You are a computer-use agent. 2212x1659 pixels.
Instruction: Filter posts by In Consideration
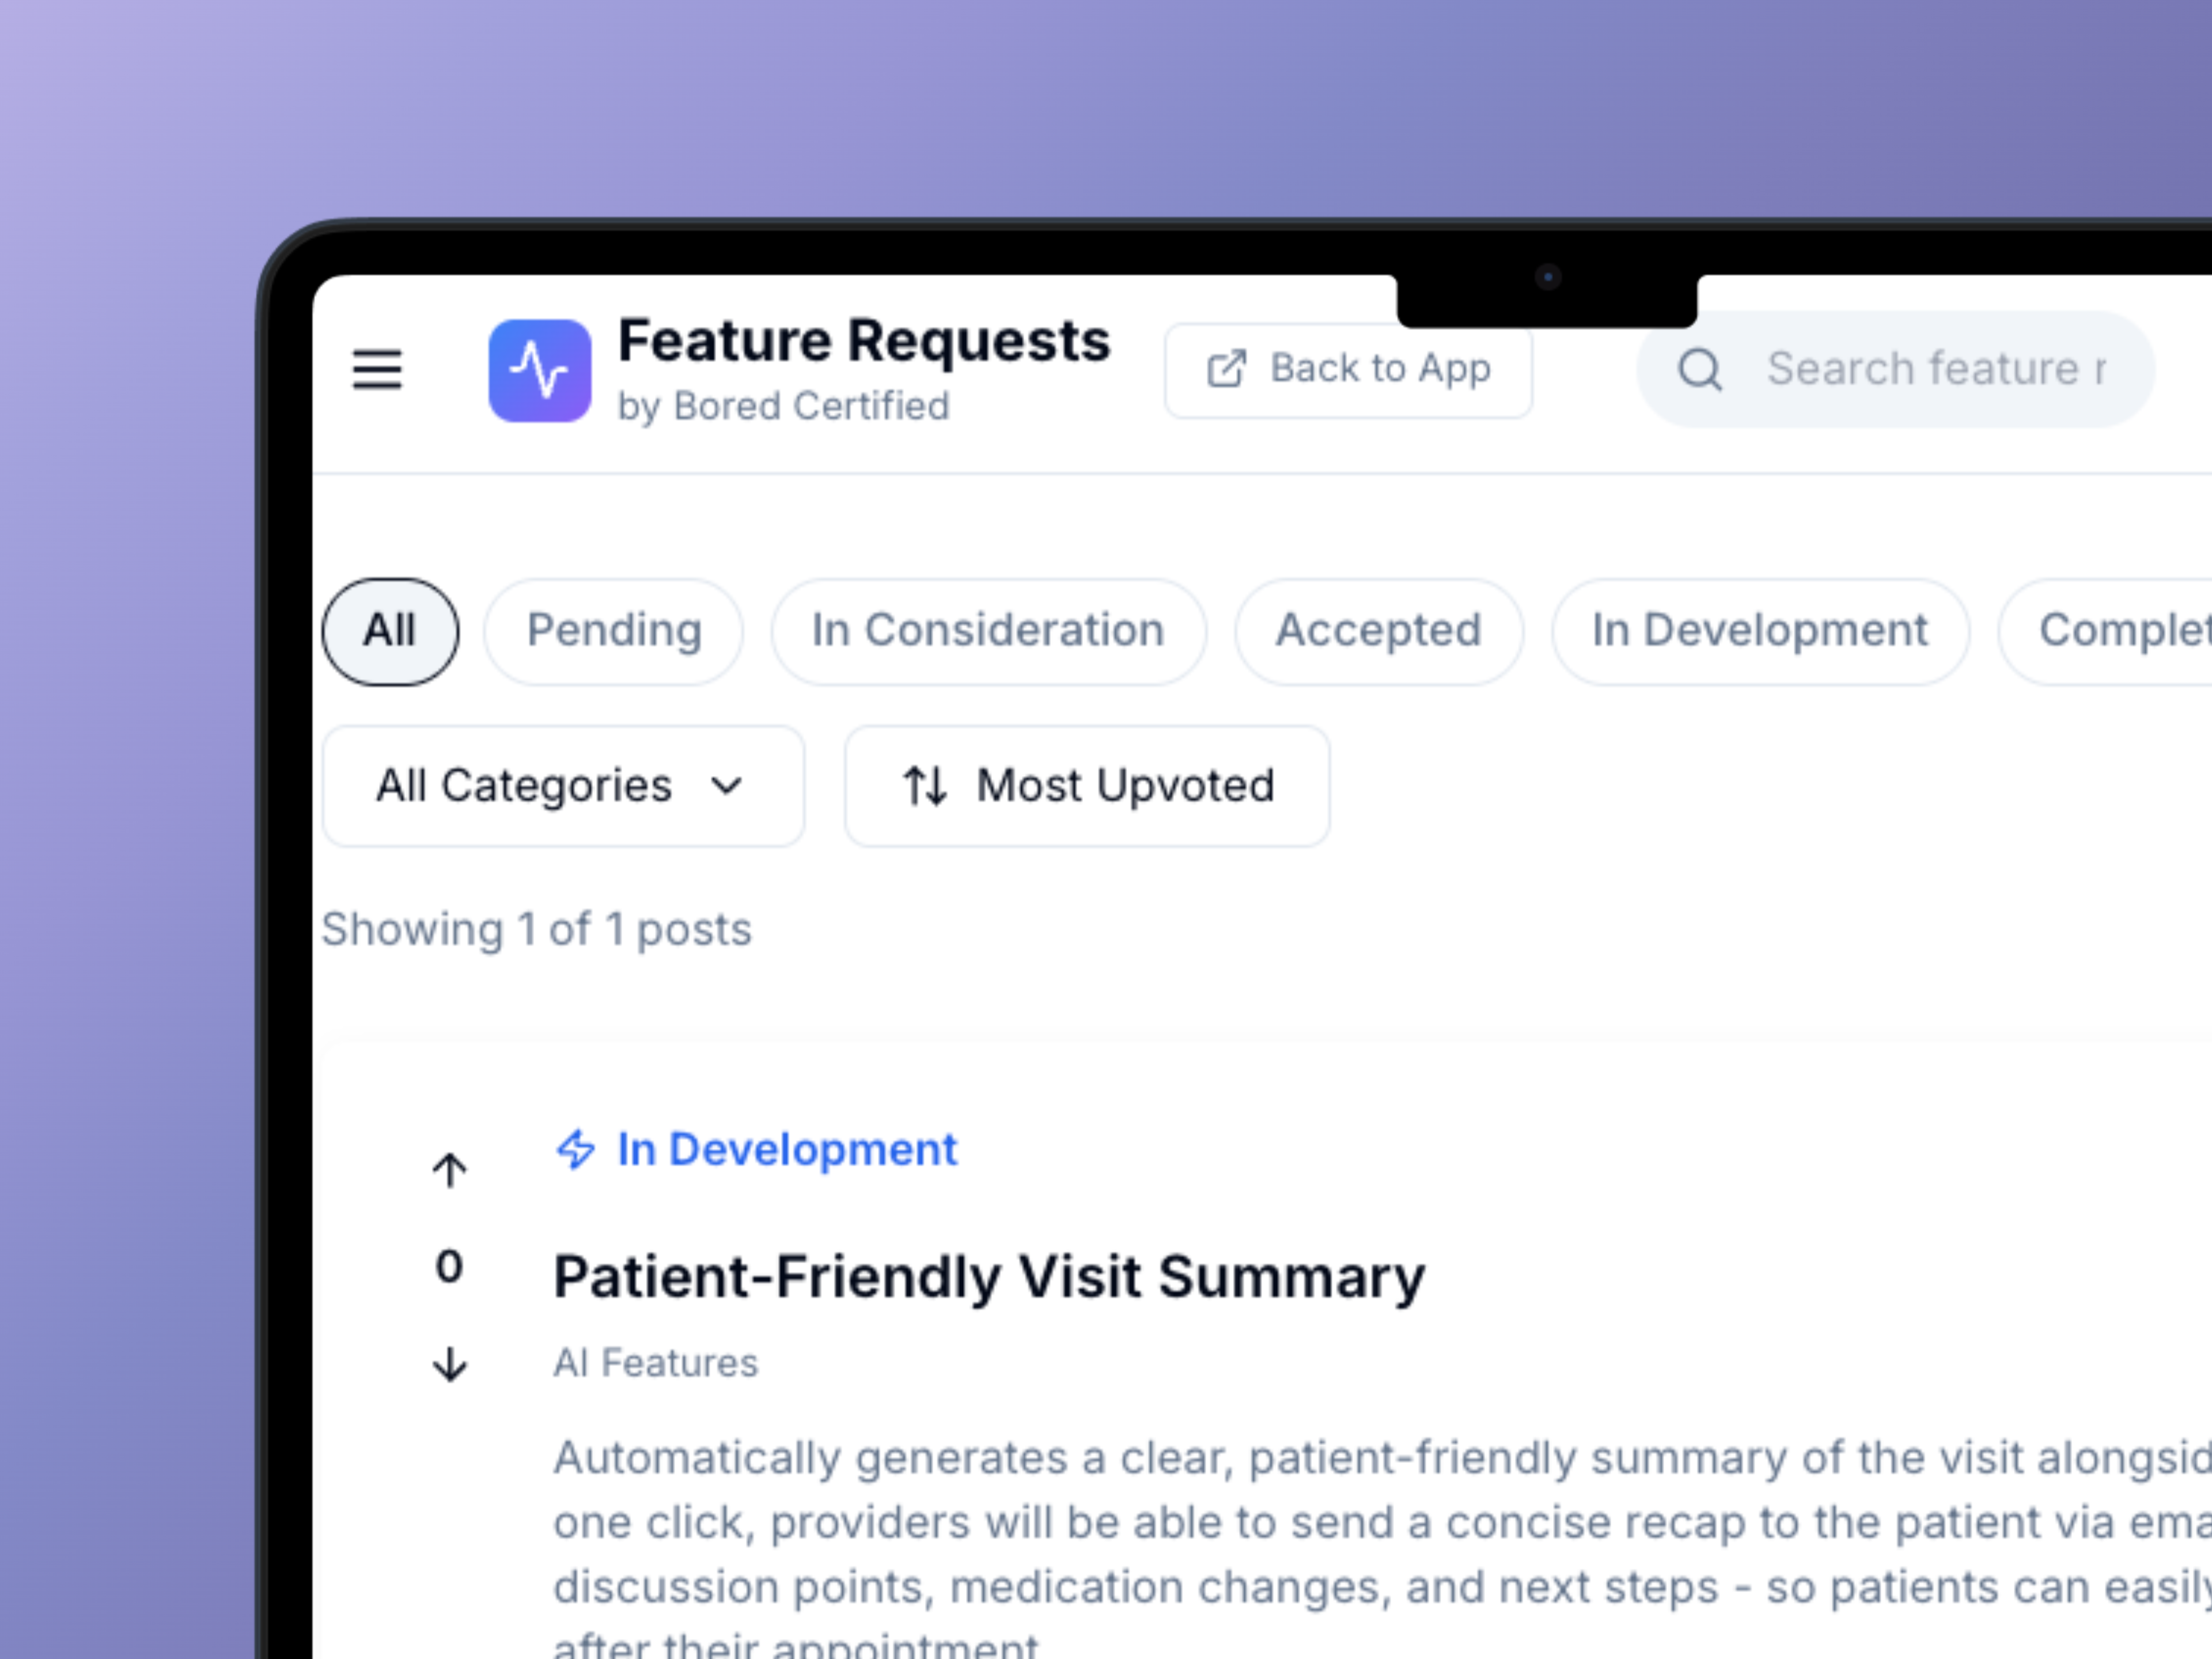coord(988,631)
